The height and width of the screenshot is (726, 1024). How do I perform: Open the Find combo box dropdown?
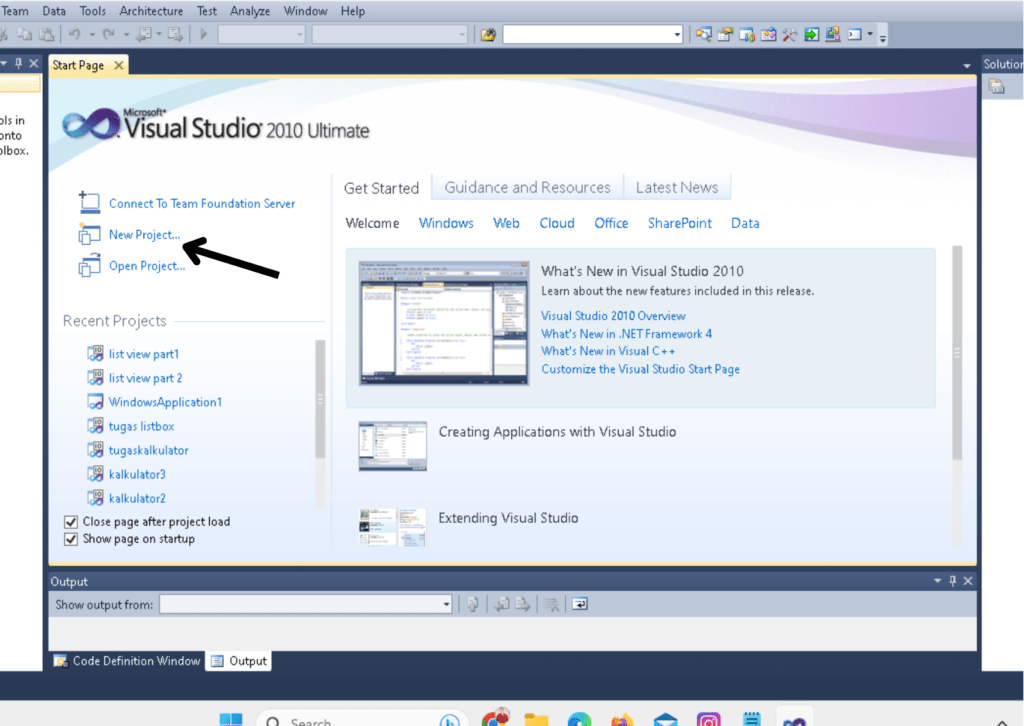click(x=677, y=35)
